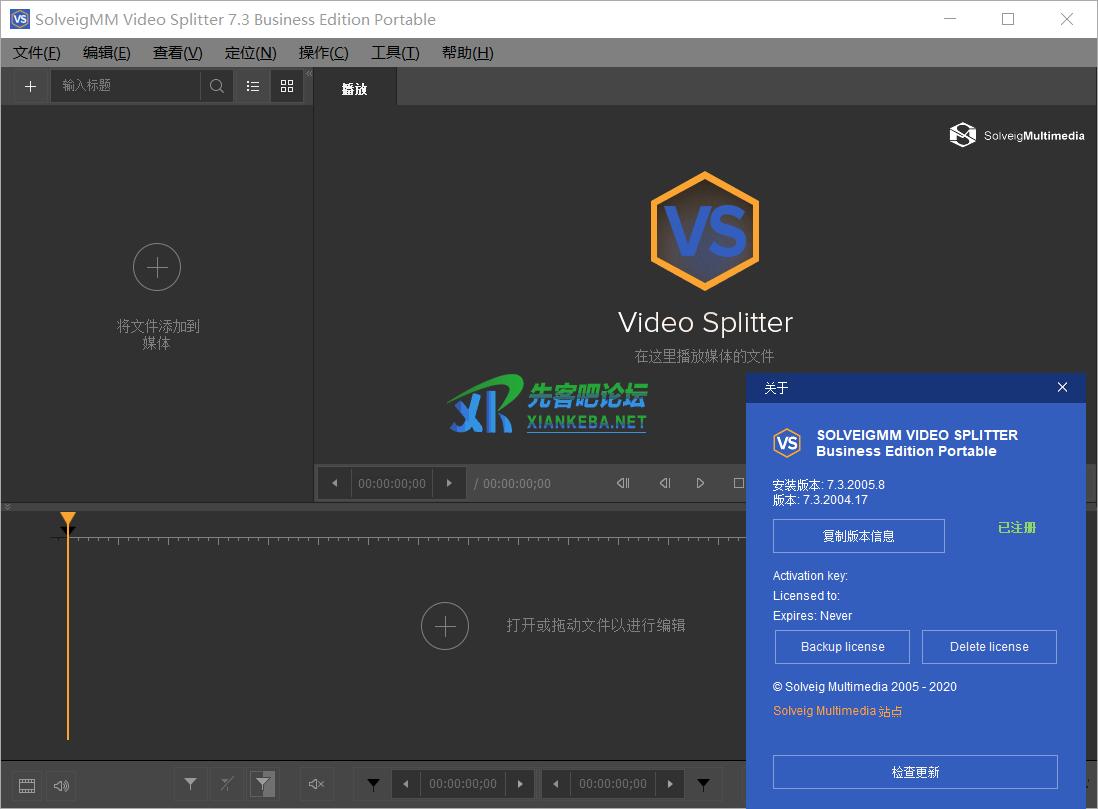The image size is (1098, 809).
Task: Switch media library to list view
Action: click(253, 86)
